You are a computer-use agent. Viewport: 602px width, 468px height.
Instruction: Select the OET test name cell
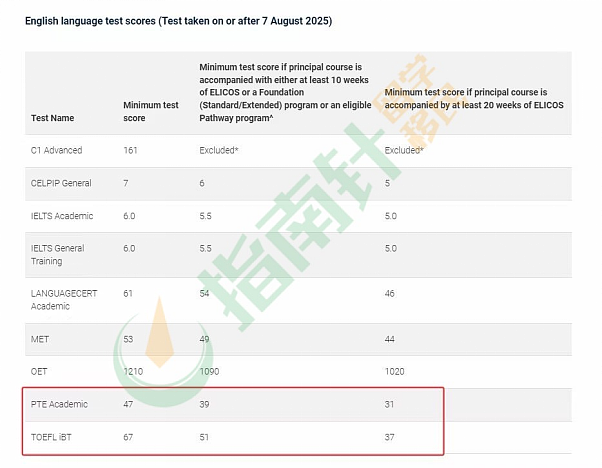coord(39,372)
